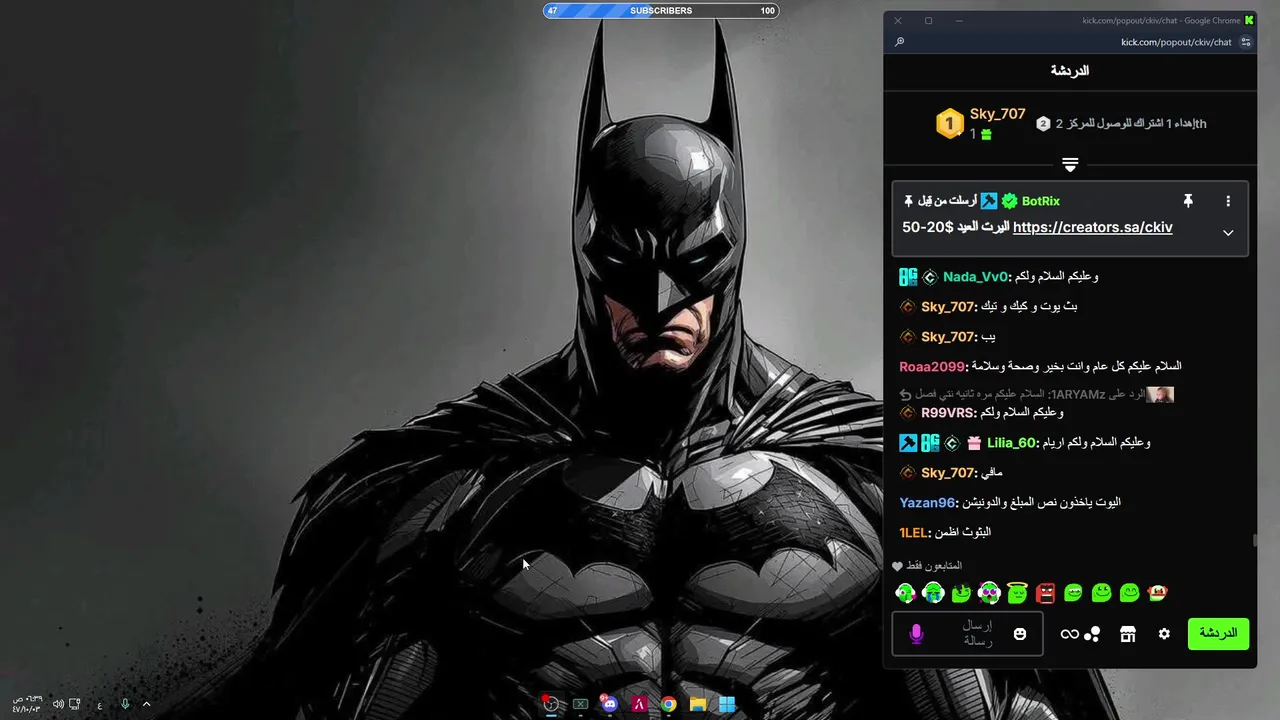Click the volume speaker tray icon
The image size is (1280, 720).
(58, 704)
